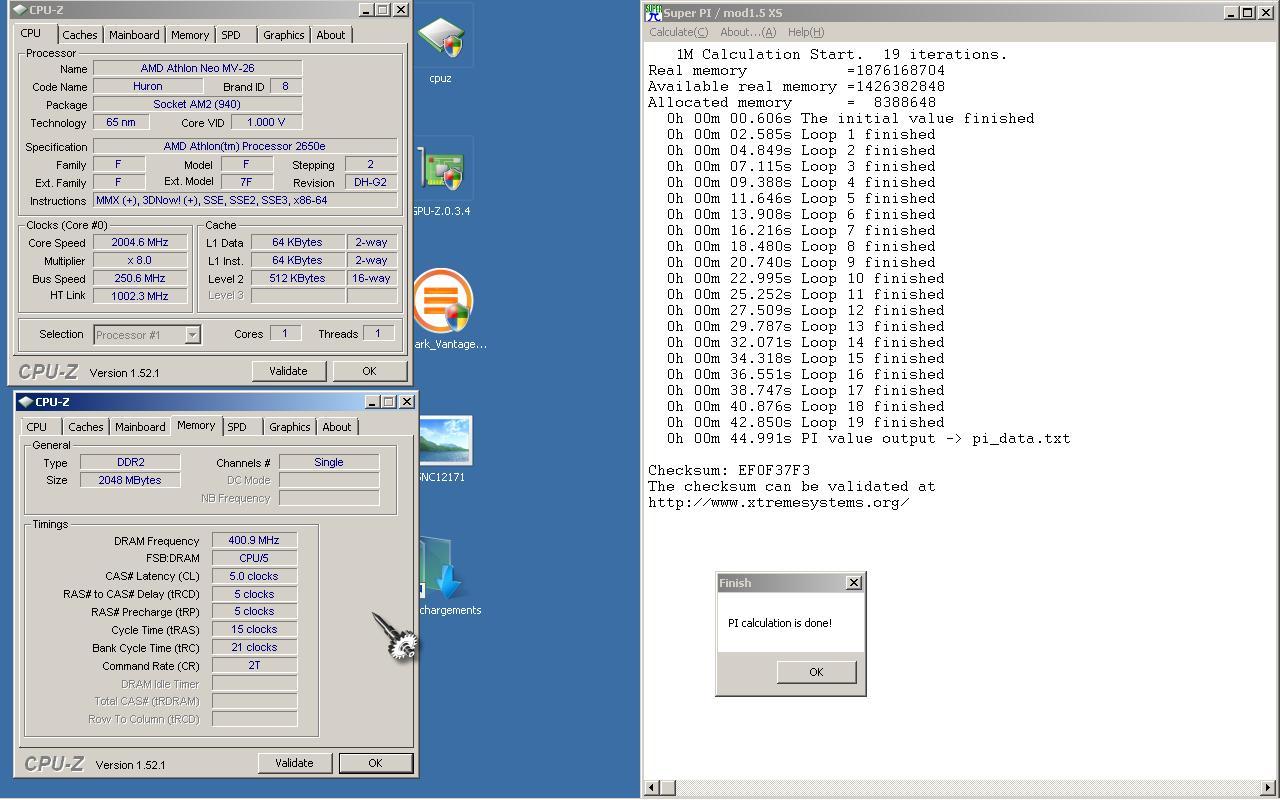
Task: Click the Level 2 512 KBytes cache value
Action: [297, 278]
